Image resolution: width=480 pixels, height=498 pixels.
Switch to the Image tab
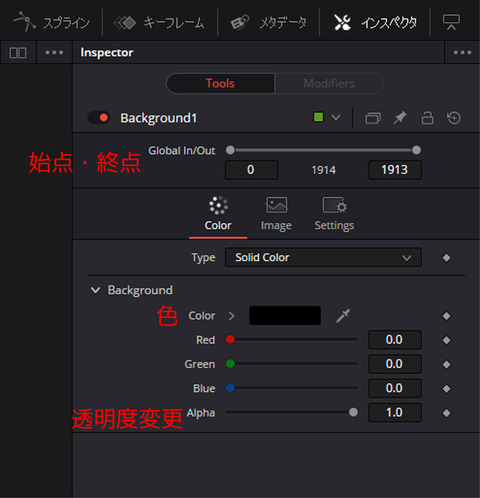[276, 214]
